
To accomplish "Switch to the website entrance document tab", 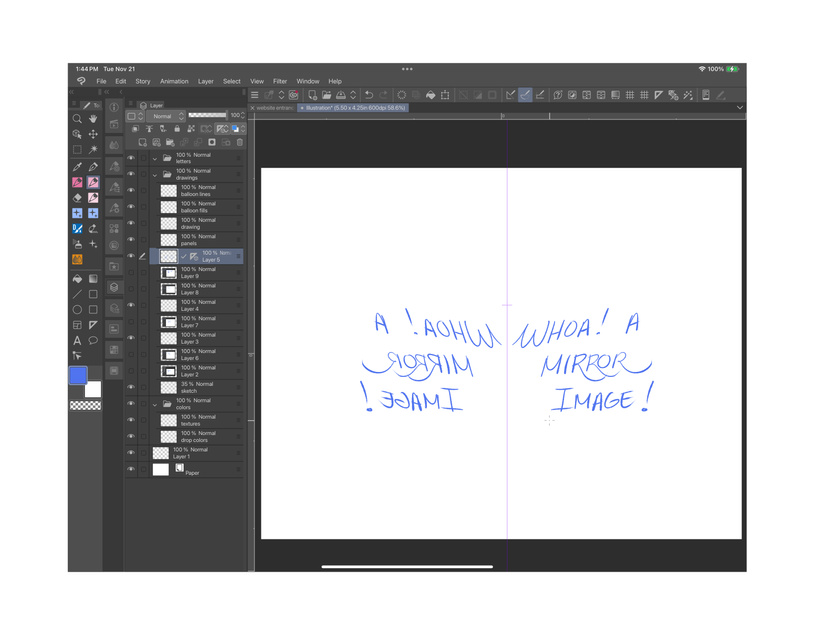I will pyautogui.click(x=274, y=108).
